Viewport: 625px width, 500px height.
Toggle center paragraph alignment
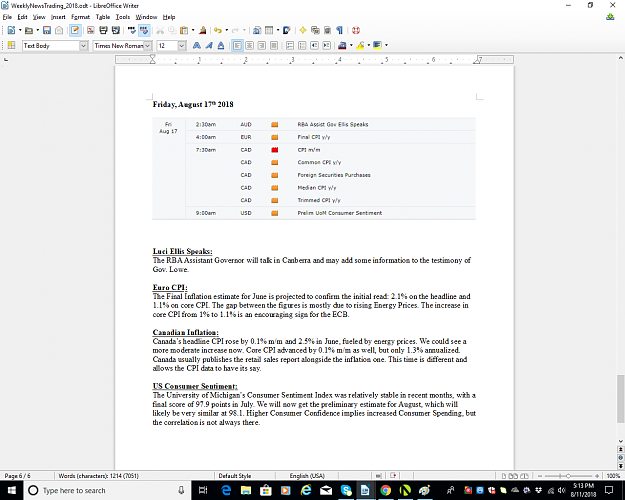(250, 45)
